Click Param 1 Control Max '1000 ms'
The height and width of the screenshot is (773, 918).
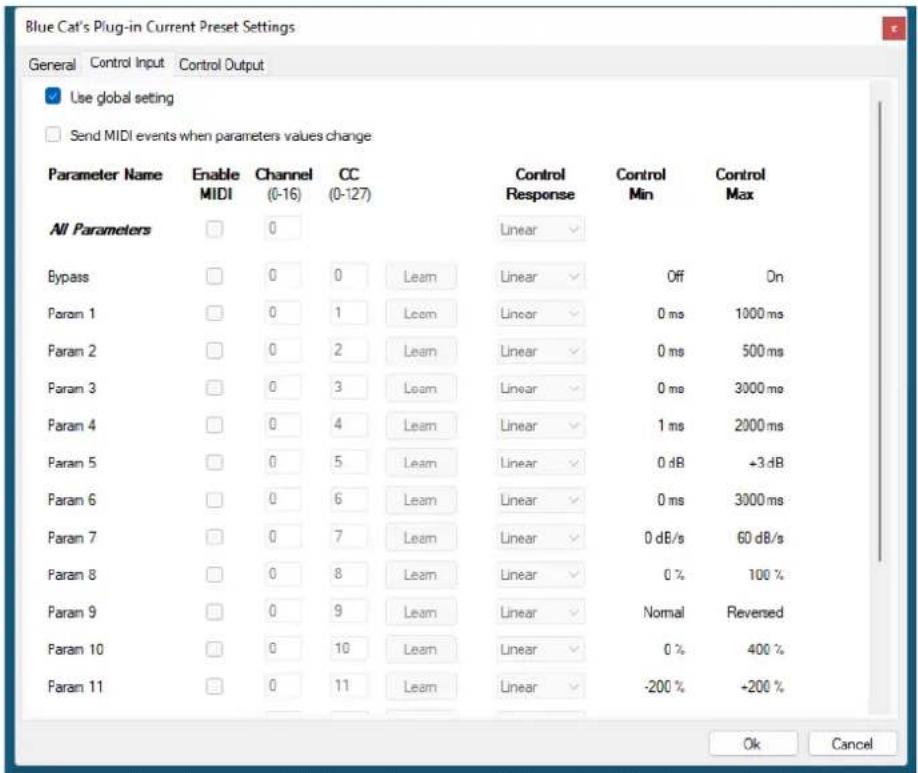tap(759, 314)
